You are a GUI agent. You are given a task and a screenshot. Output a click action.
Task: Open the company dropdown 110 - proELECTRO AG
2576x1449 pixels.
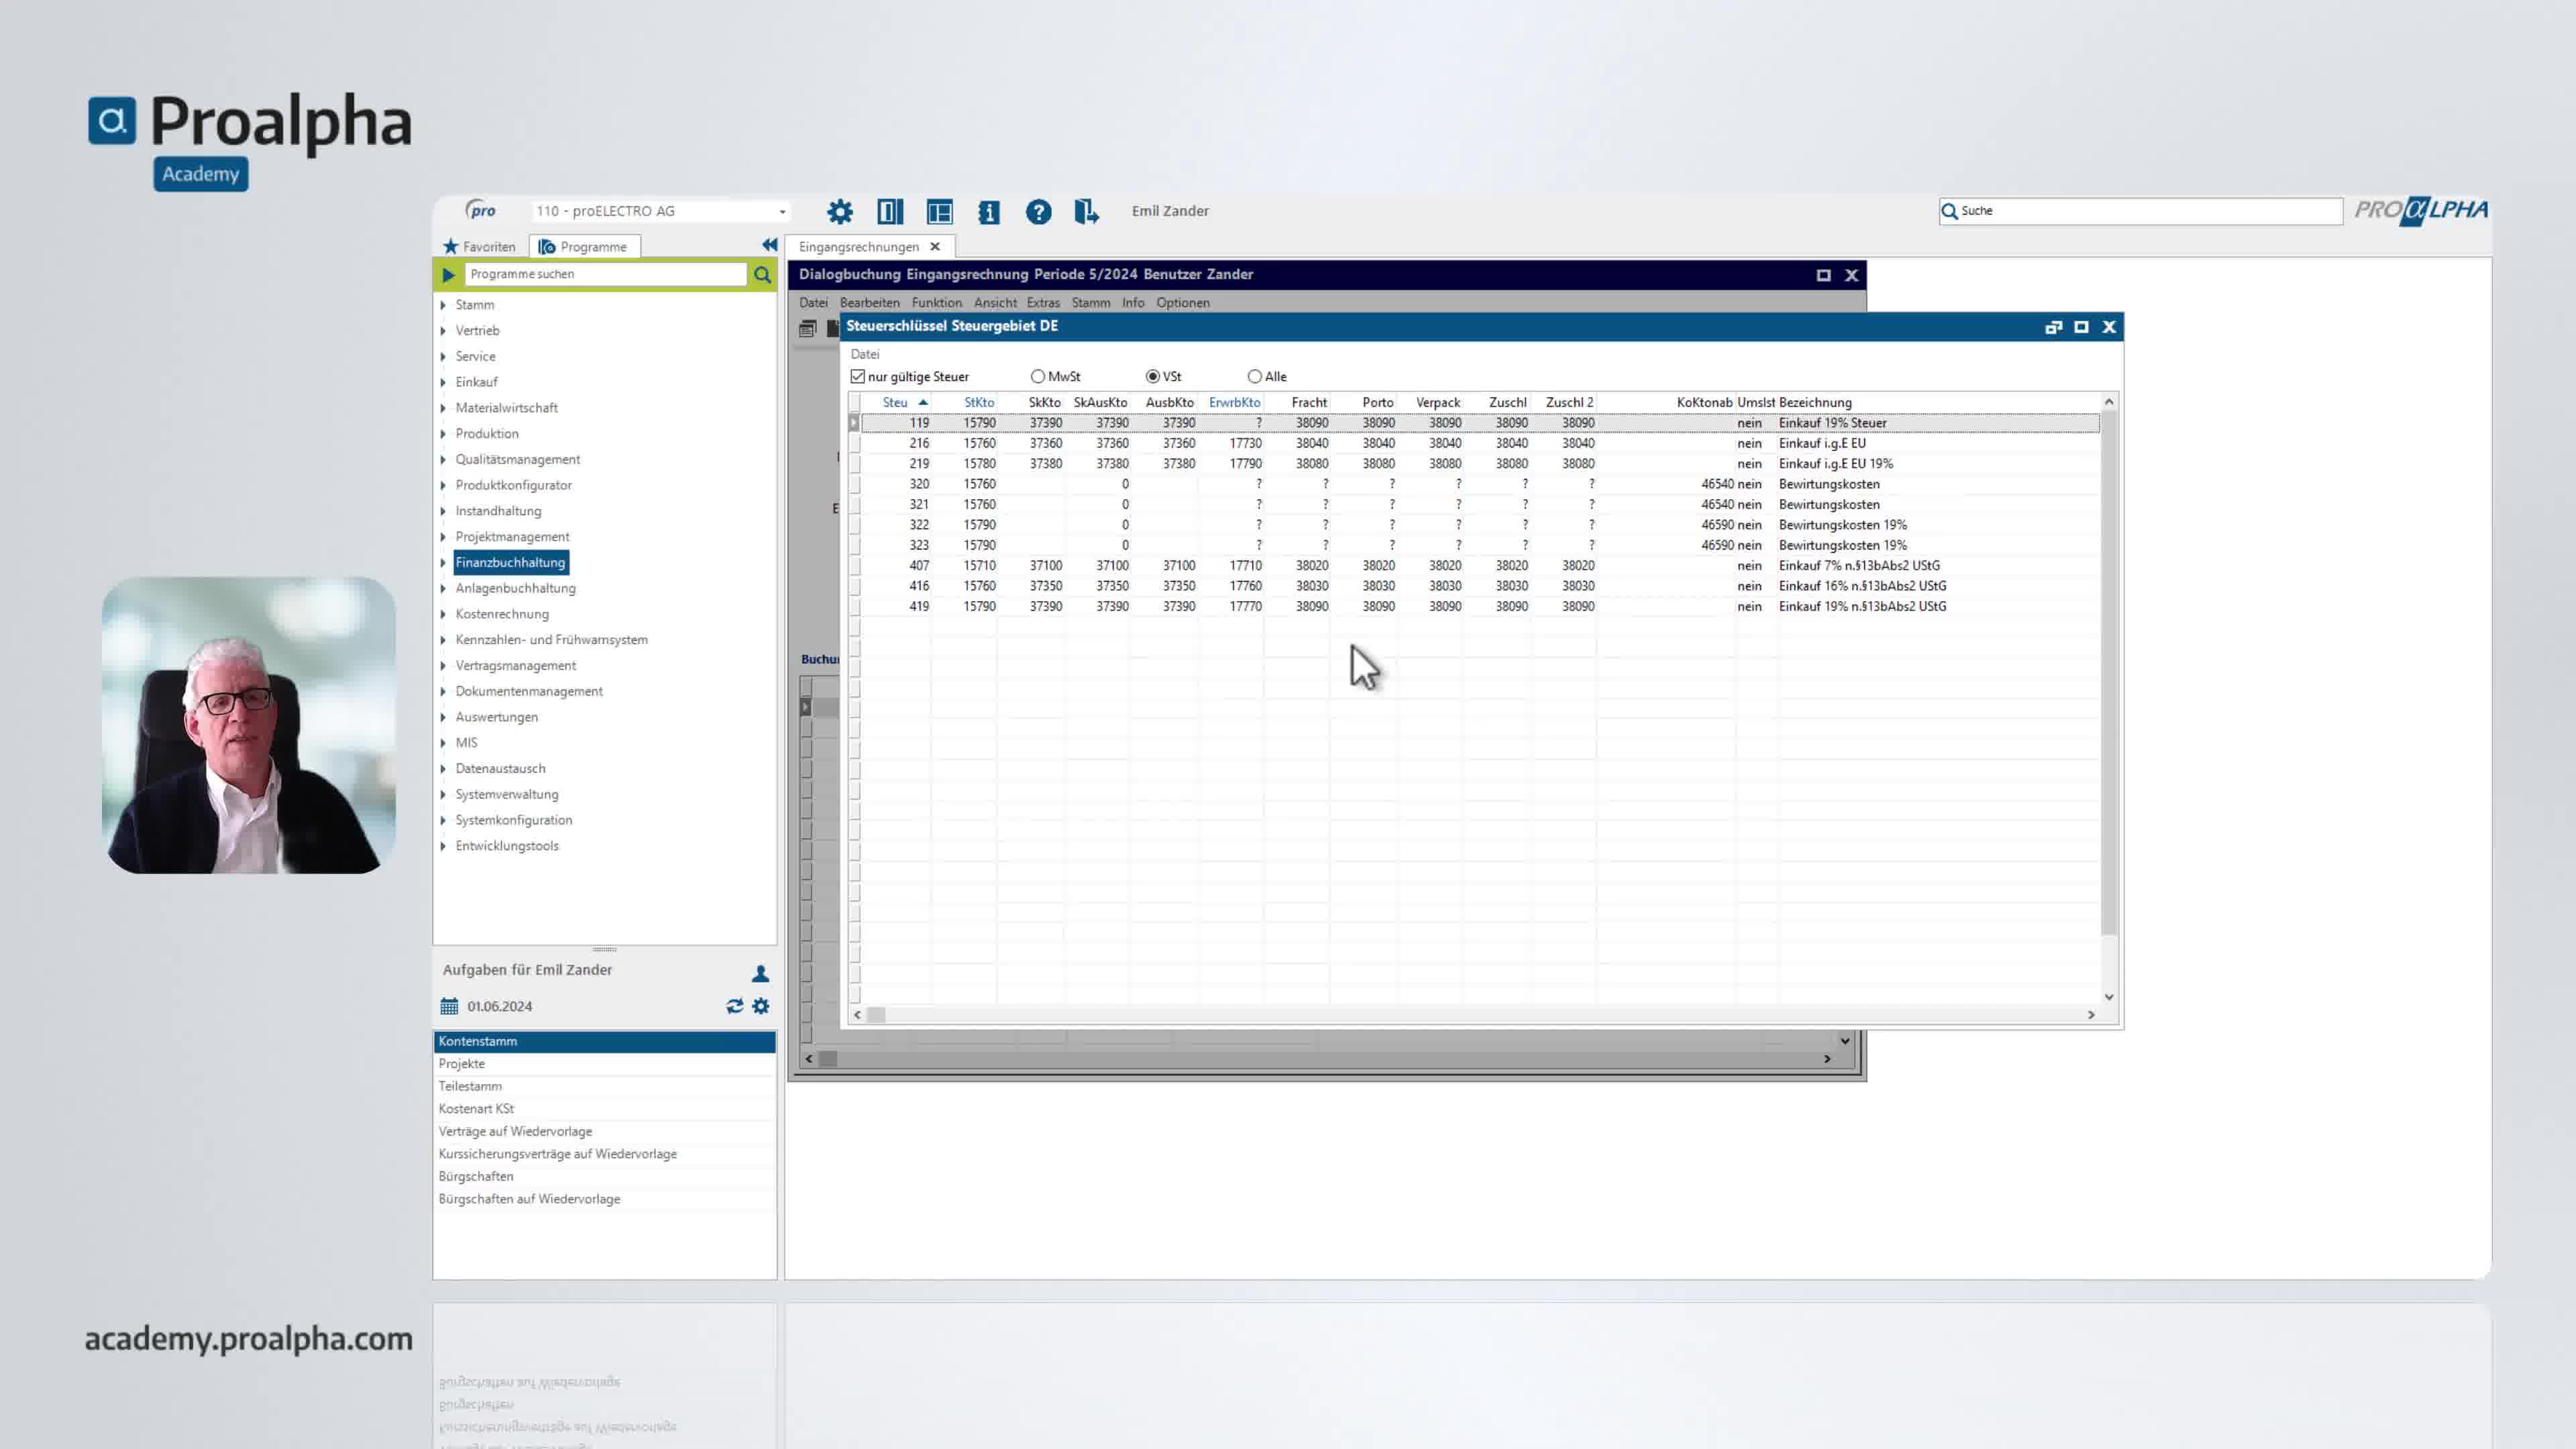coord(660,211)
